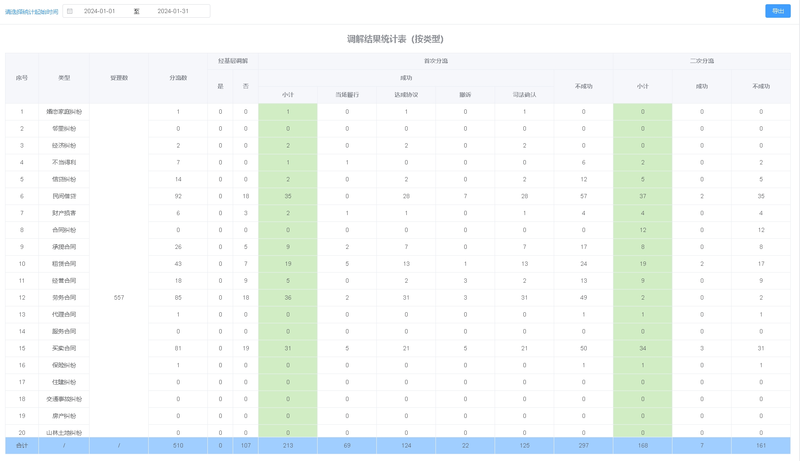The image size is (800, 461).
Task: Click the 合同纠纷 type cell
Action: point(64,230)
